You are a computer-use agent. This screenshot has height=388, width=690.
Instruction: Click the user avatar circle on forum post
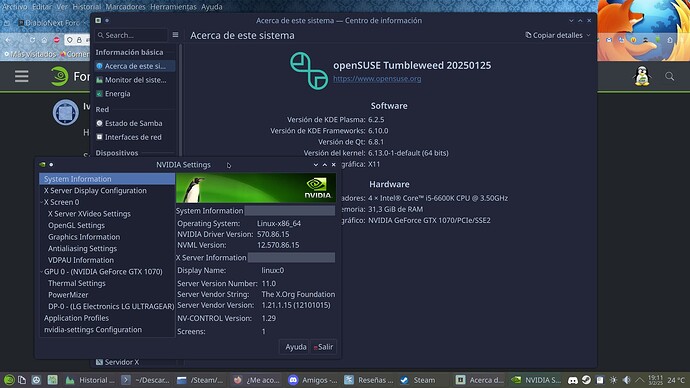click(x=66, y=112)
